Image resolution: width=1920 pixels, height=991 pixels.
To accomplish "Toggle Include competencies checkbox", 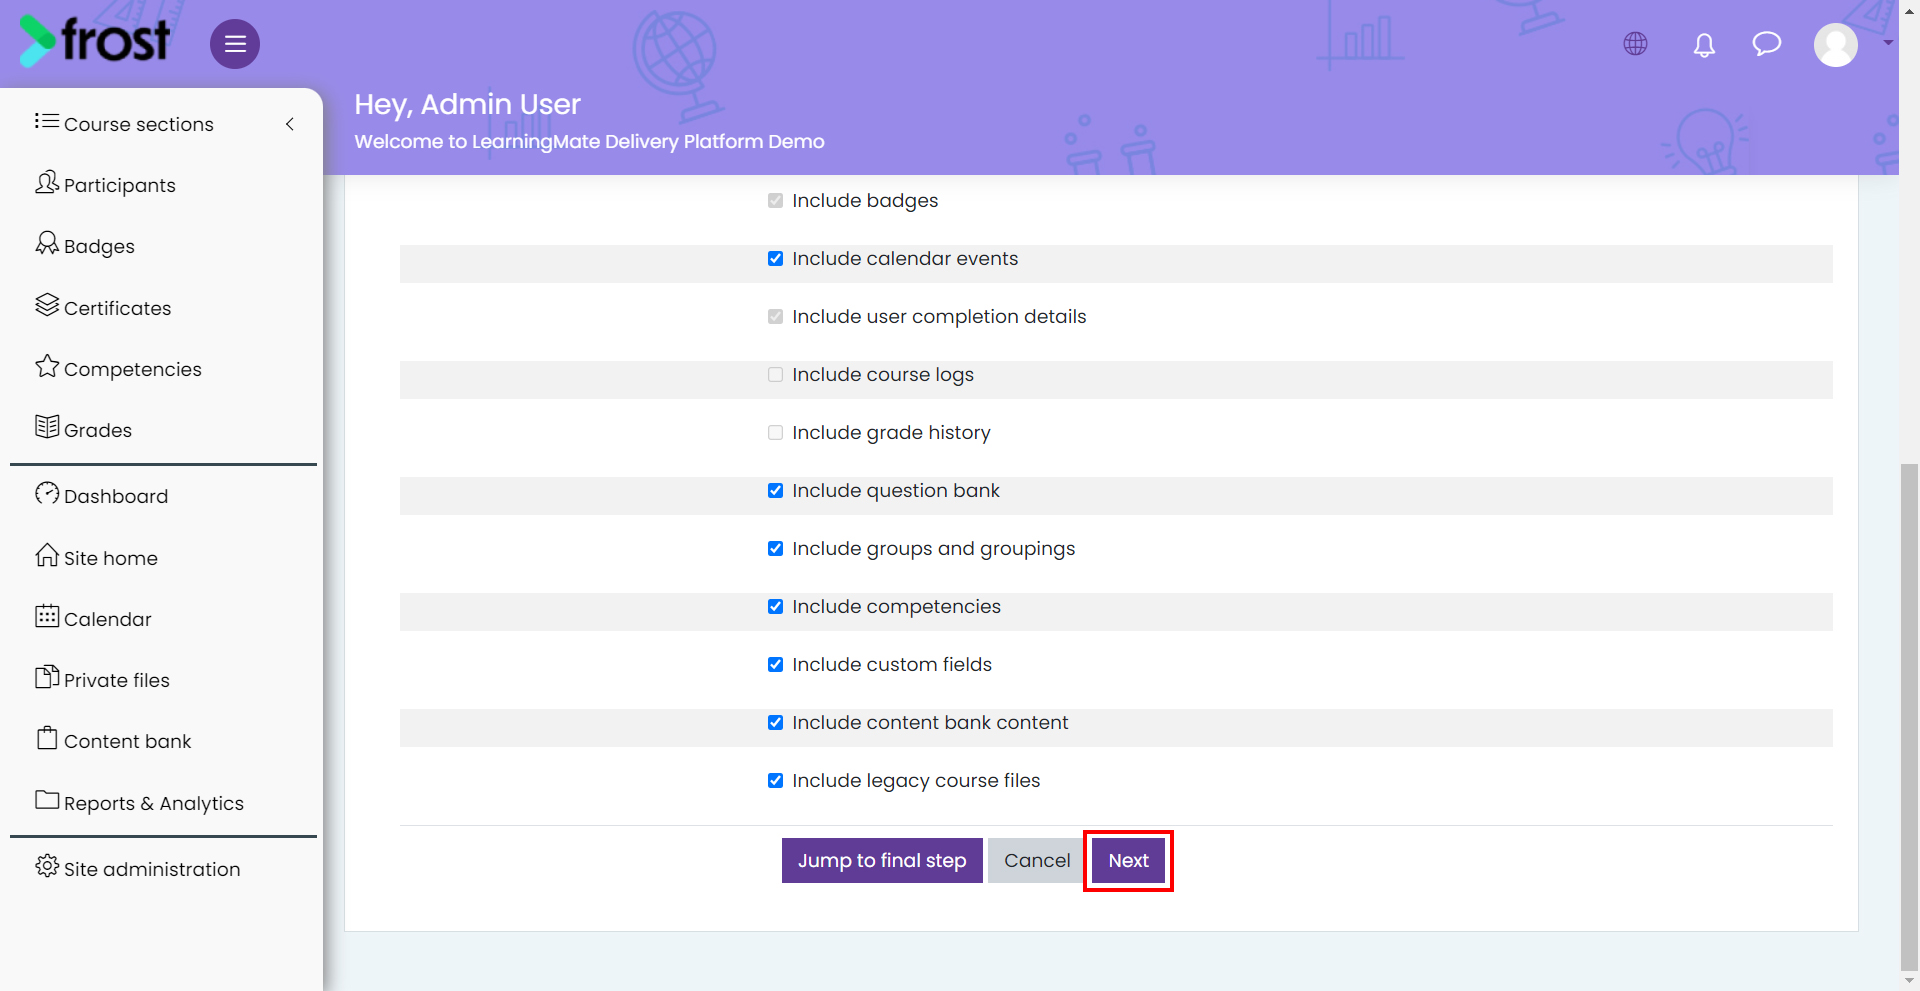I will (775, 607).
